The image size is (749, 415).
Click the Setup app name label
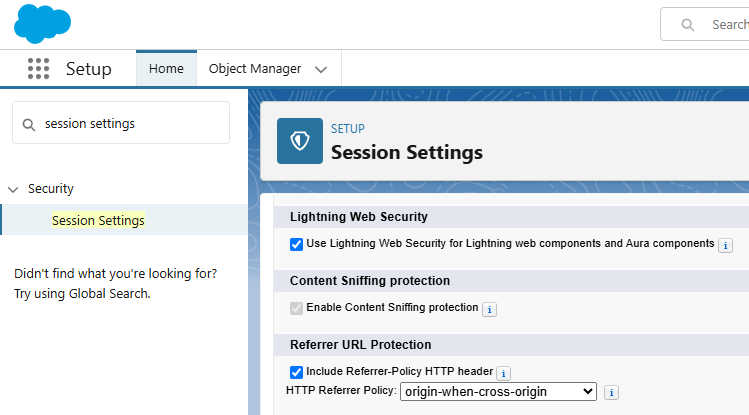89,69
